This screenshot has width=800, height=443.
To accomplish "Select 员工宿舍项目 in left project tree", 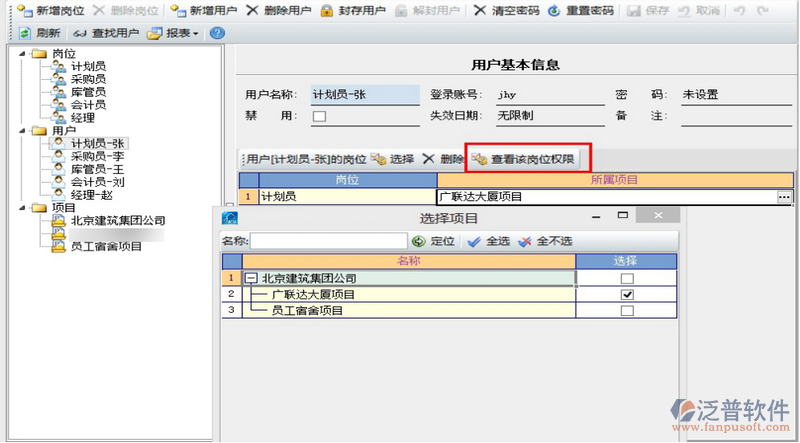I will (x=106, y=247).
